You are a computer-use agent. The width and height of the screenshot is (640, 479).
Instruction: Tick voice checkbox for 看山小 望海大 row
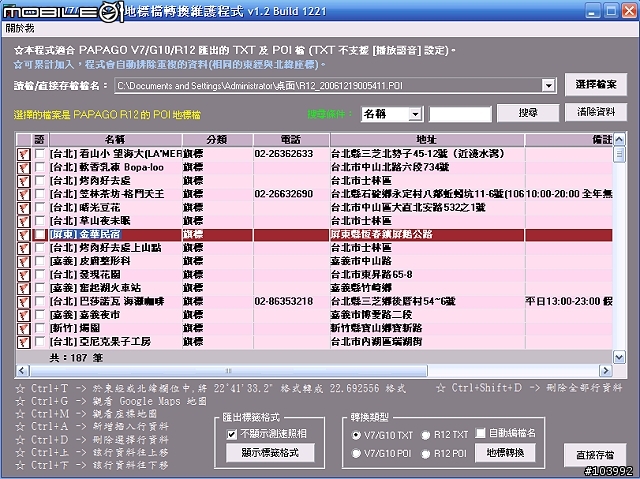tap(40, 154)
